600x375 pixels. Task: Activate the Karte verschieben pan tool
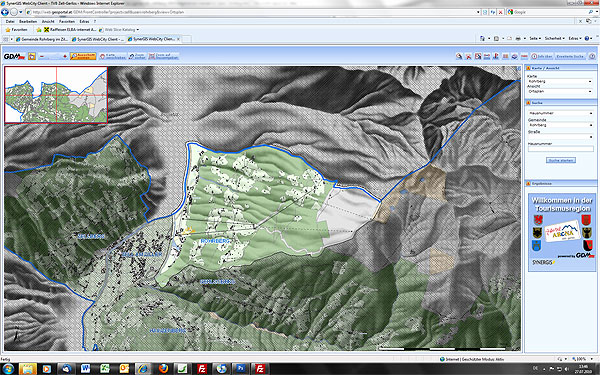pyautogui.click(x=113, y=56)
